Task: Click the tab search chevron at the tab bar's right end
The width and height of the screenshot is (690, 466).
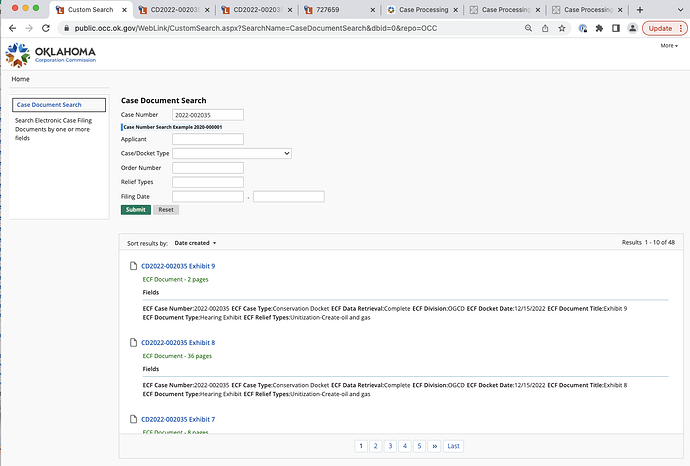Action: [680, 10]
